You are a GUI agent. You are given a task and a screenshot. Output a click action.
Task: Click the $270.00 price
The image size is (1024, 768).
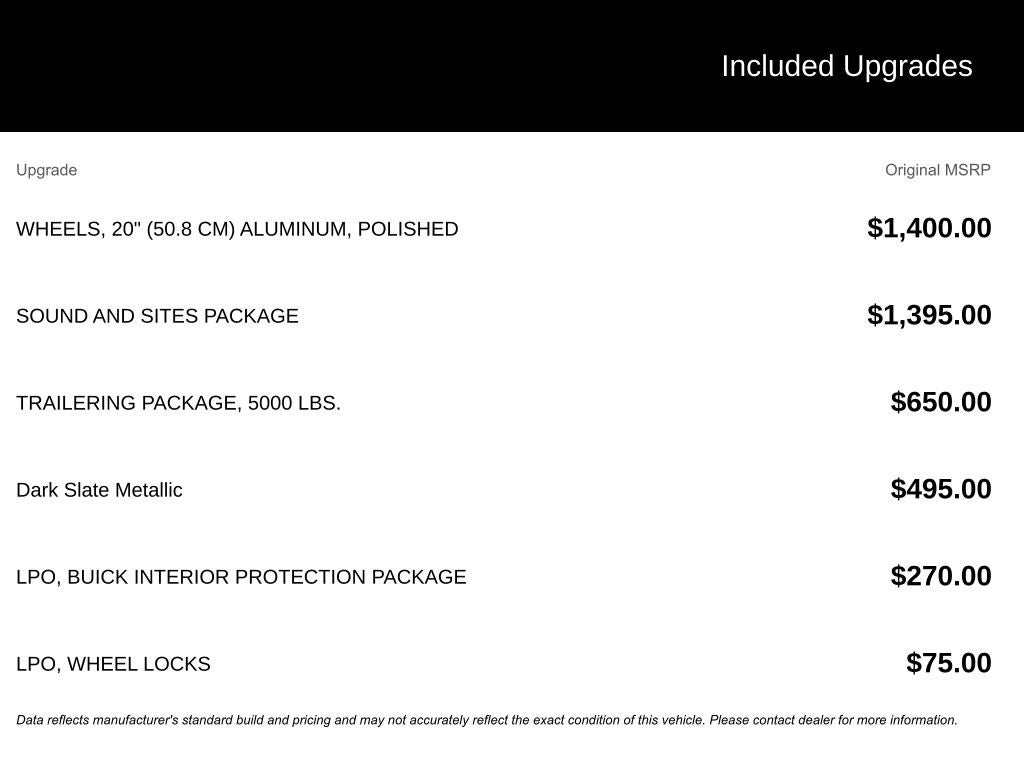(x=941, y=576)
